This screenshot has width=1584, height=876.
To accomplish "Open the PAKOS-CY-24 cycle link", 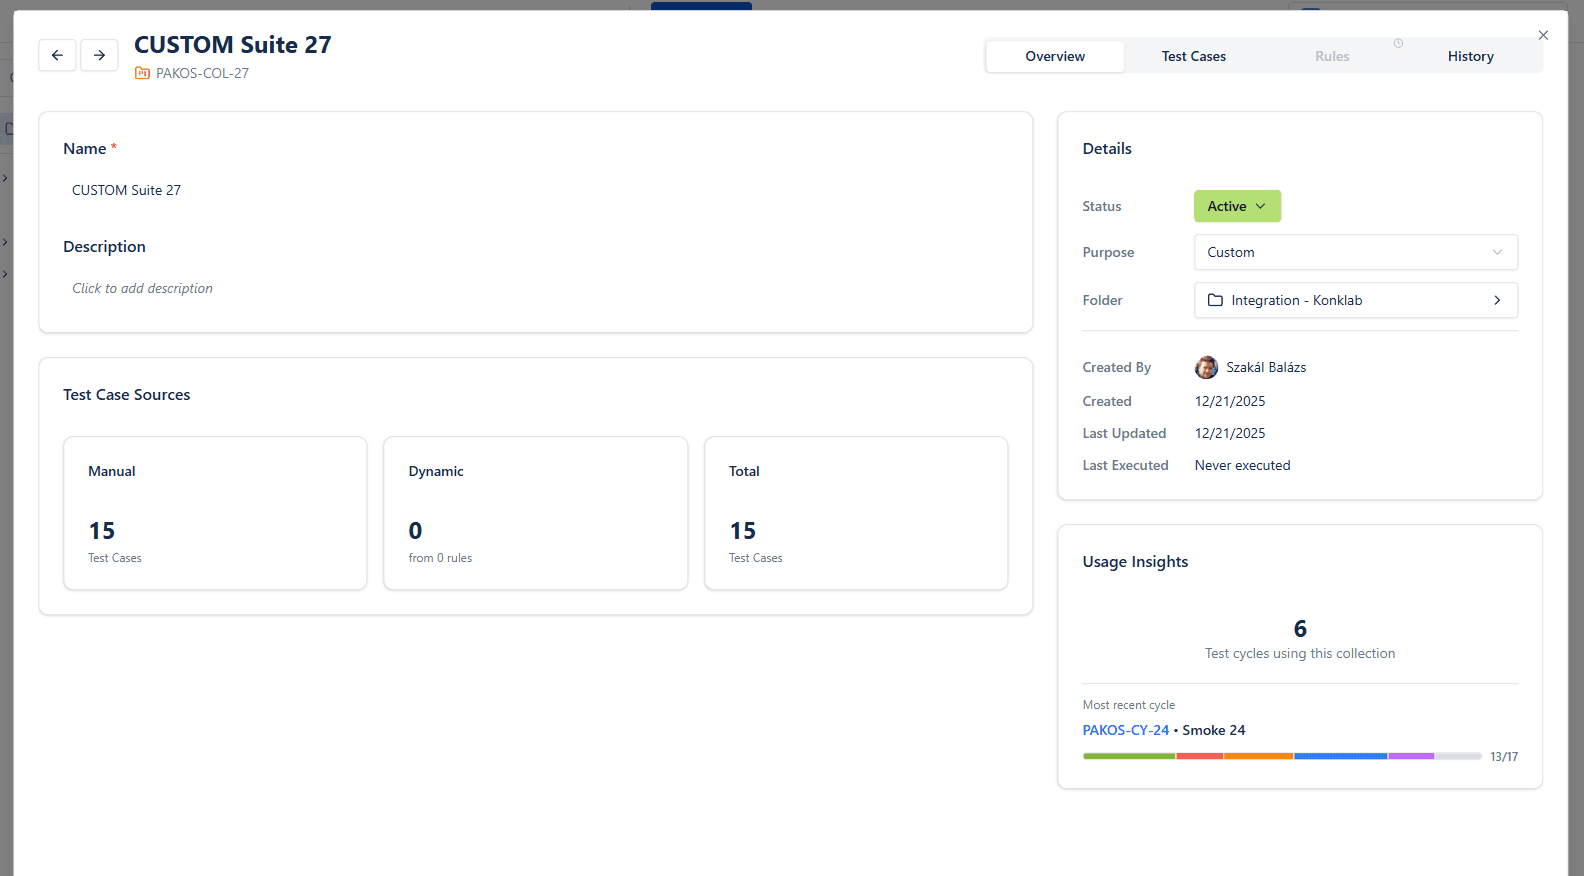I will pyautogui.click(x=1125, y=730).
